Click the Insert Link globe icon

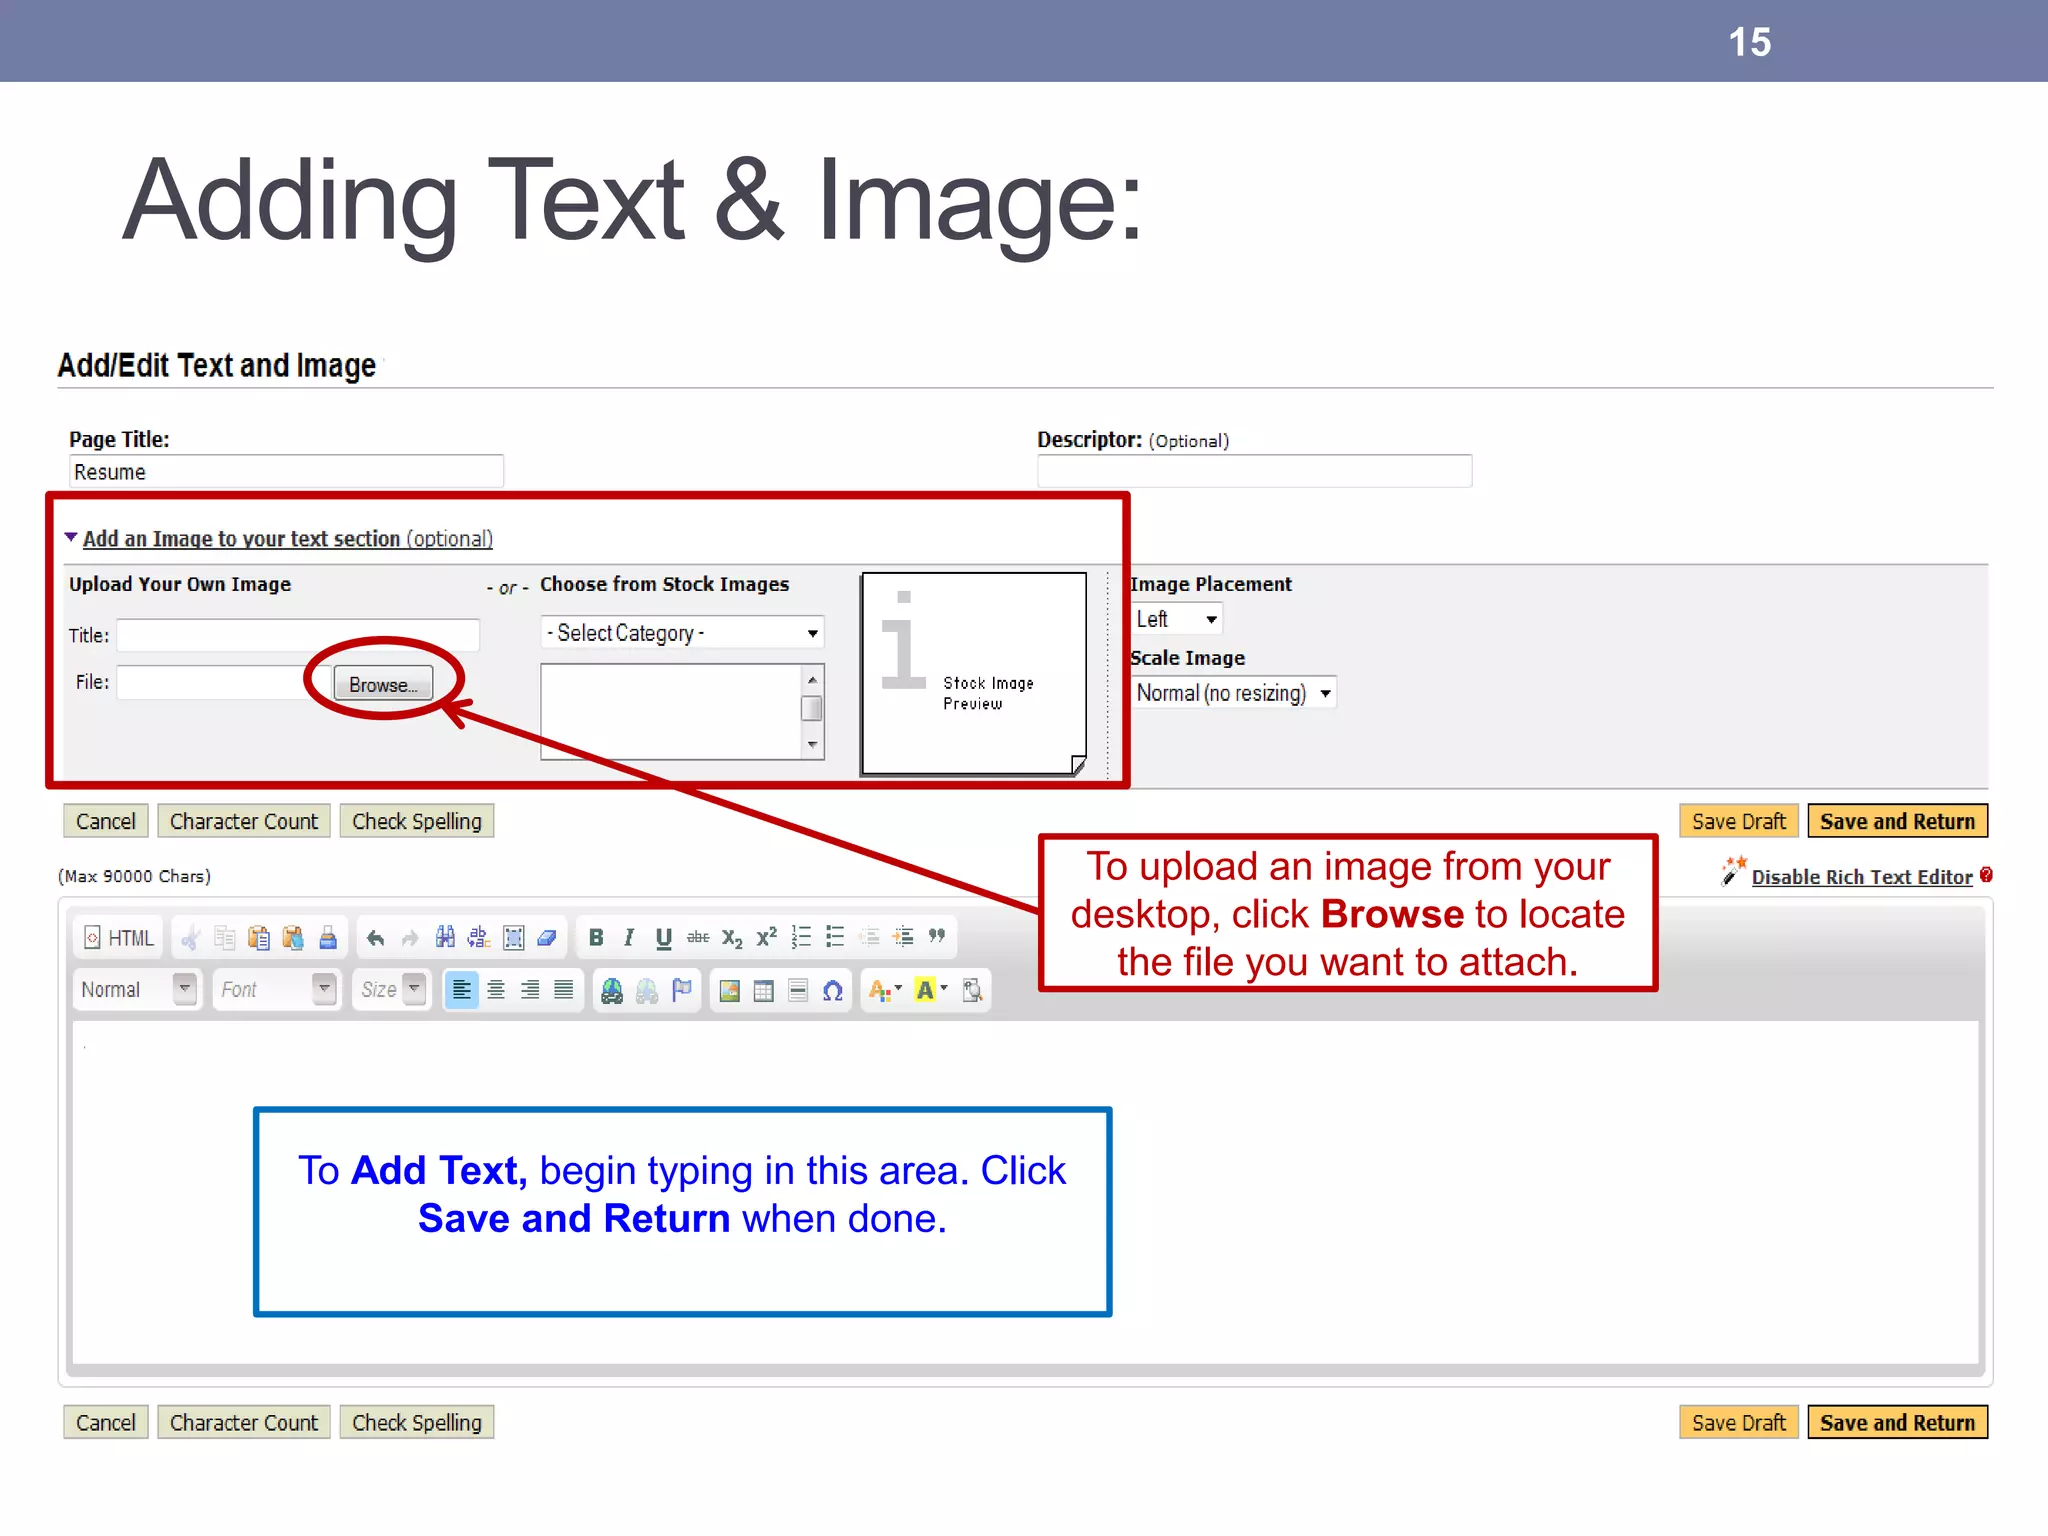point(612,990)
